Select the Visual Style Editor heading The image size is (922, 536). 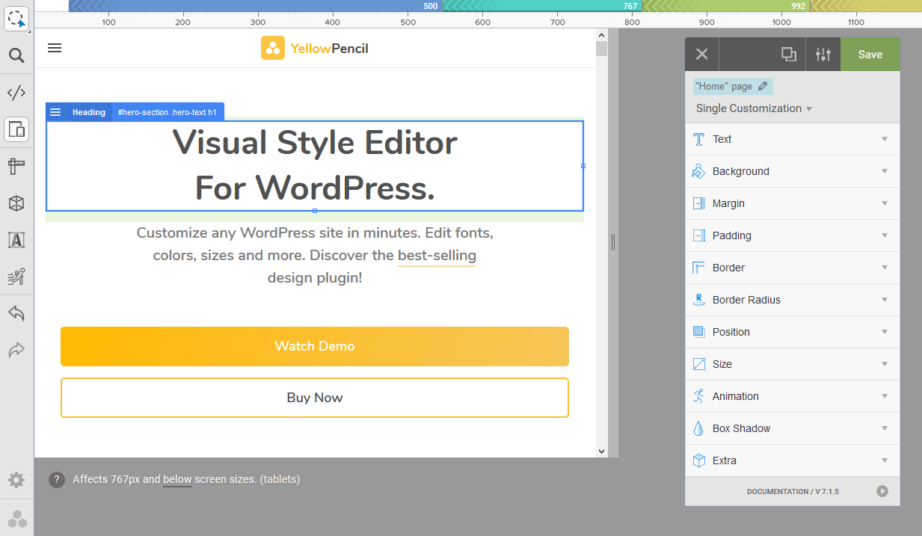(315, 166)
